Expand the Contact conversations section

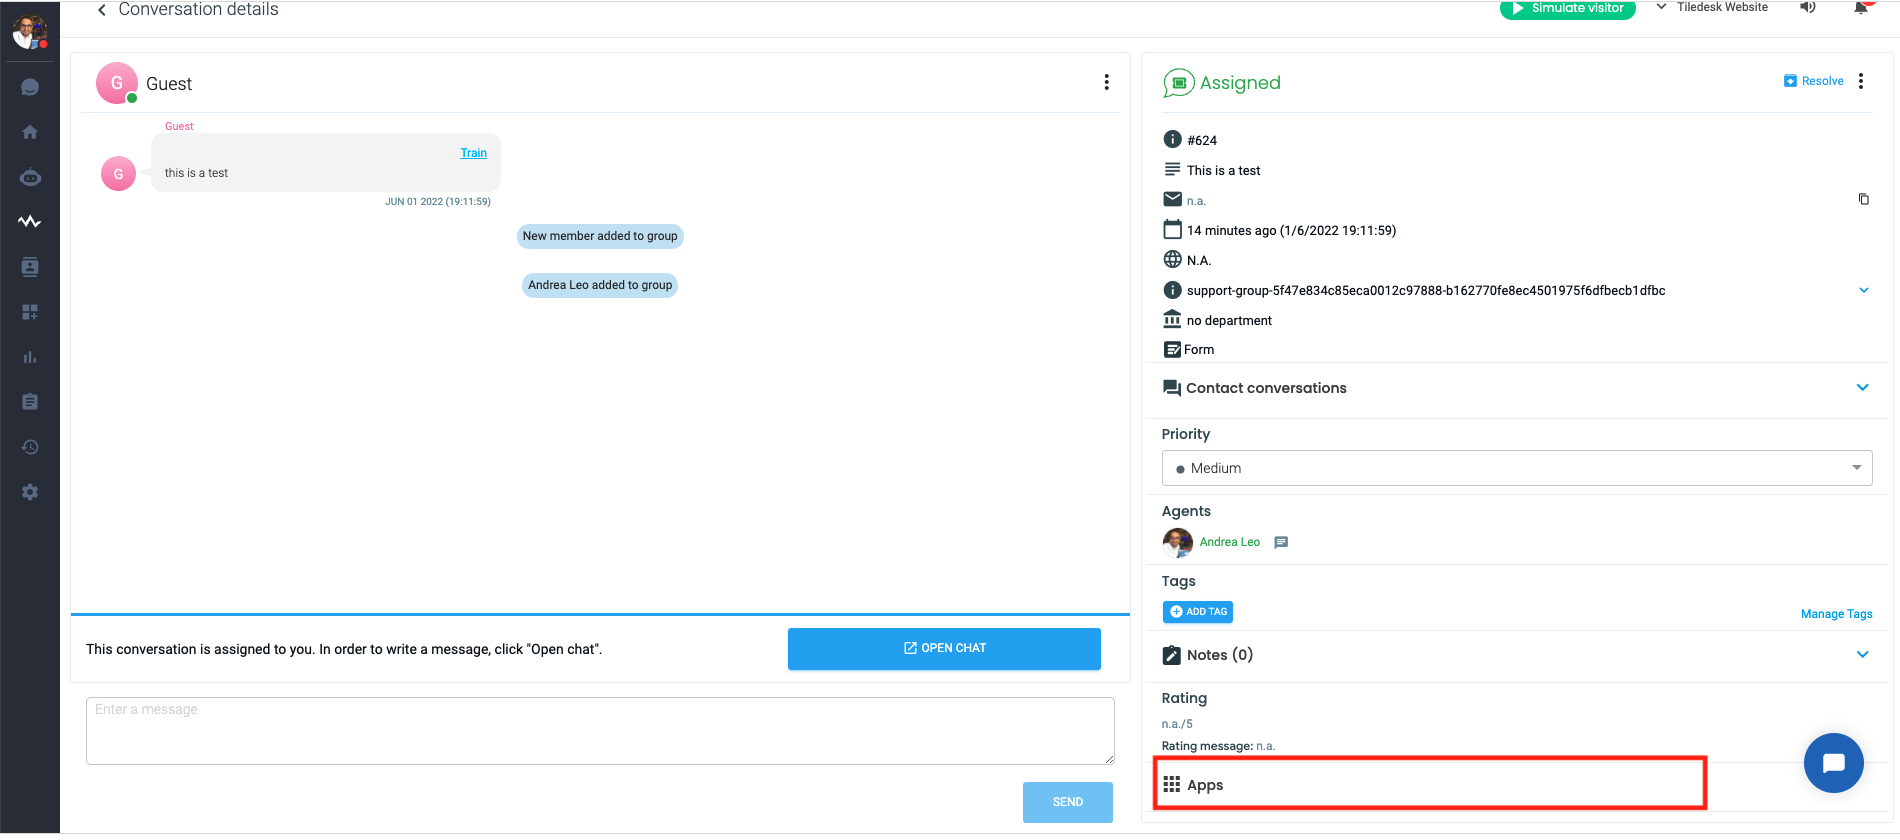click(x=1862, y=388)
